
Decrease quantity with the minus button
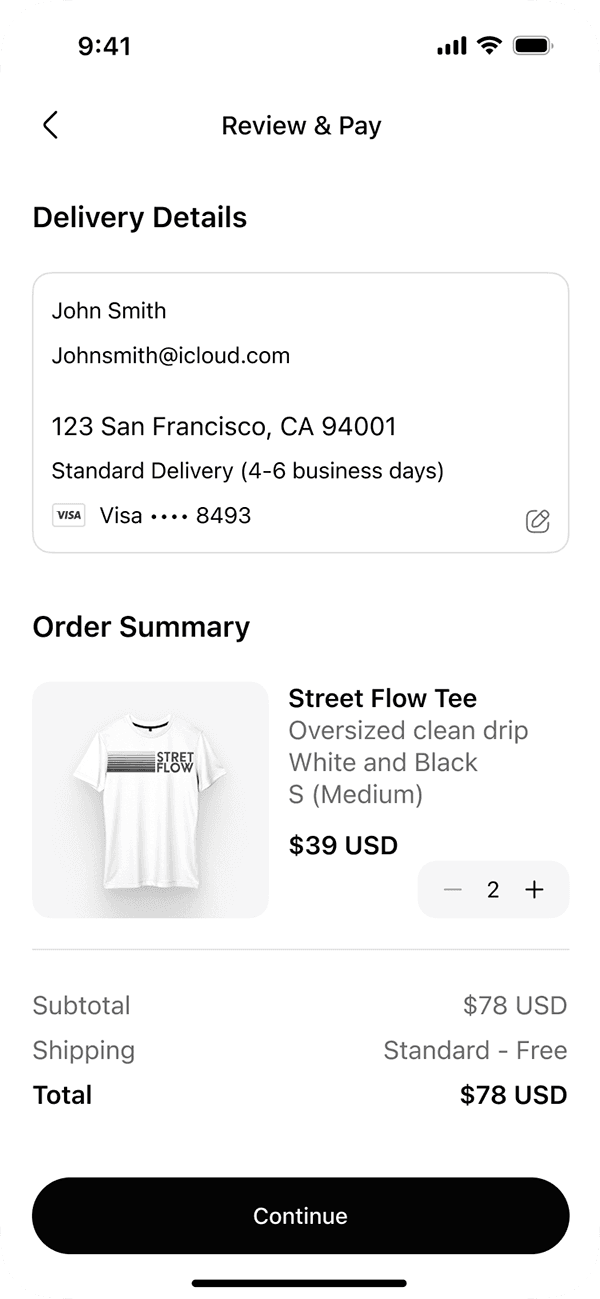tap(453, 890)
